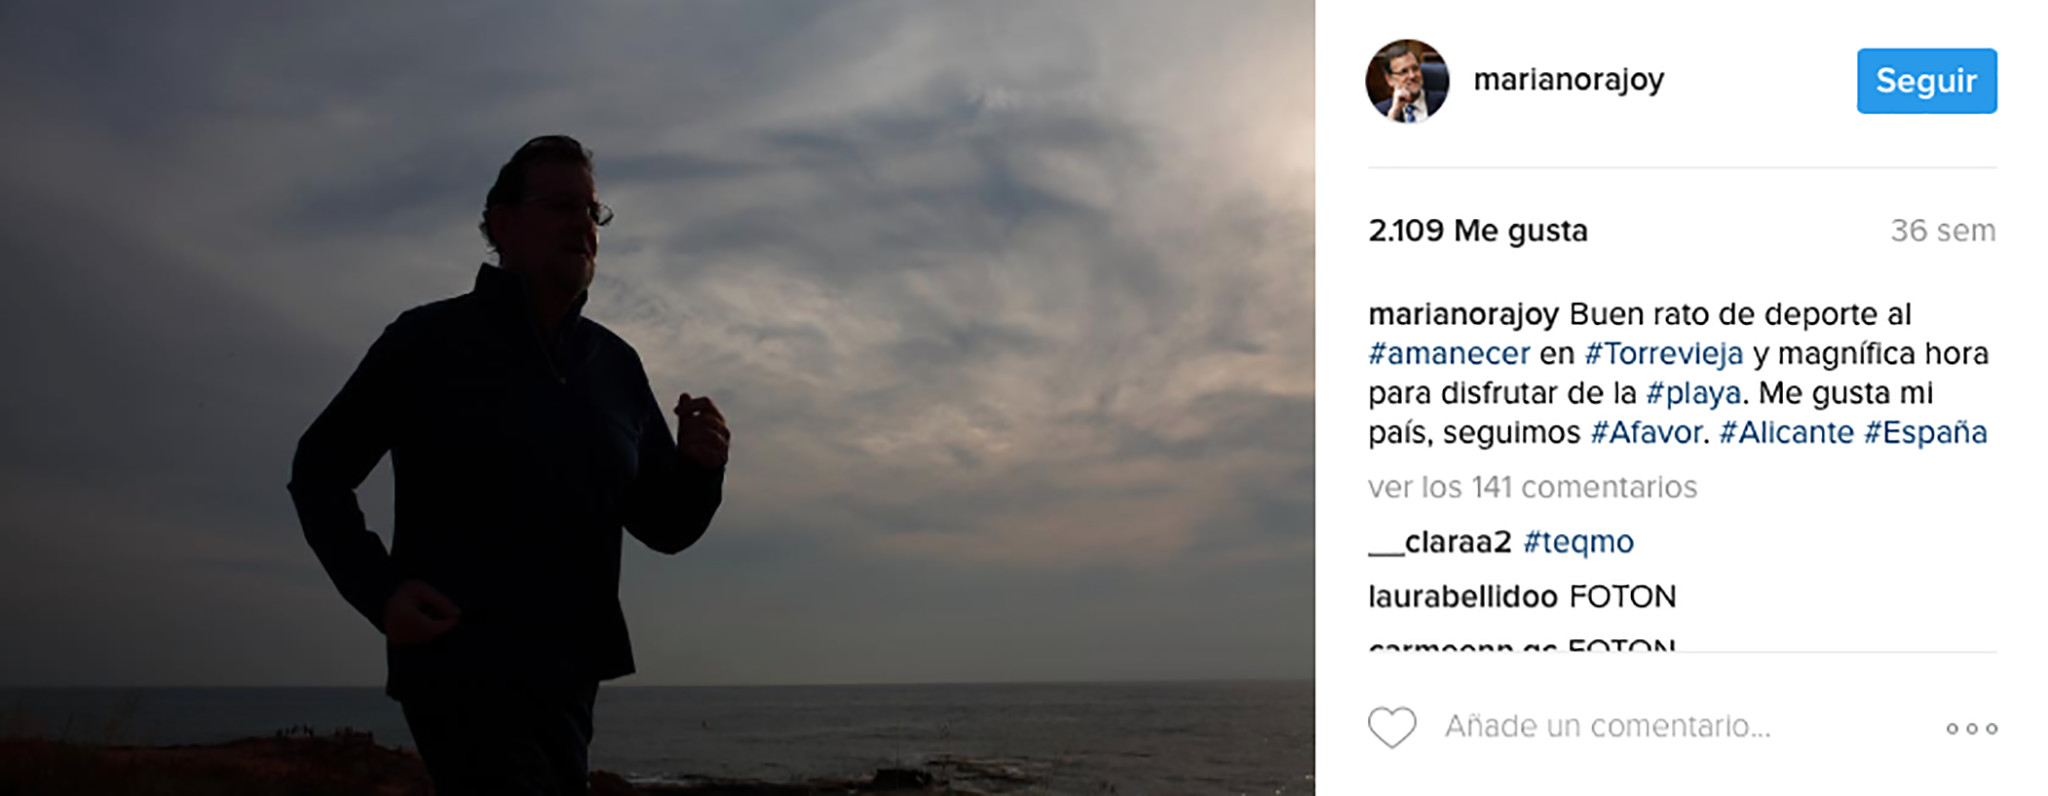The image size is (2048, 796).
Task: Expand ver los 141 comentarios
Action: [x=1532, y=487]
